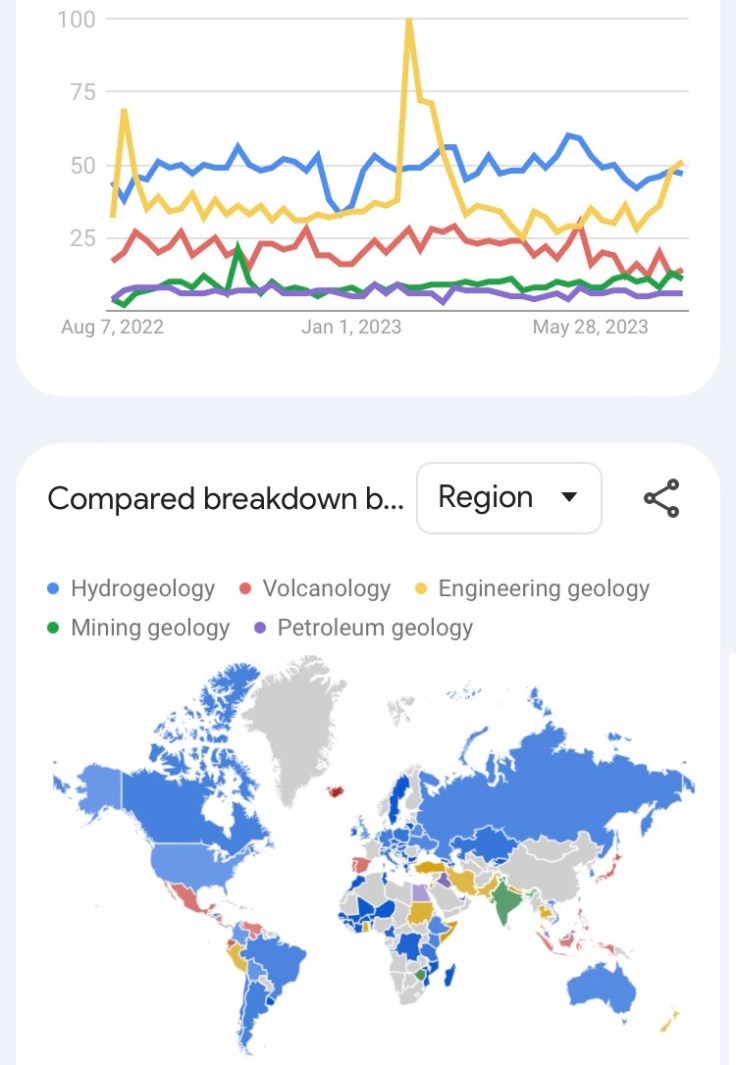The image size is (736, 1065).
Task: Click the yellow Engineering geology legend dot
Action: (421, 589)
